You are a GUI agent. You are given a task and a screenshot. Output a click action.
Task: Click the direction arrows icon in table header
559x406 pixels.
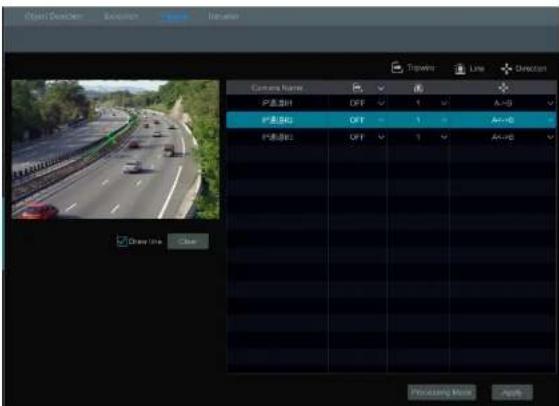point(503,88)
